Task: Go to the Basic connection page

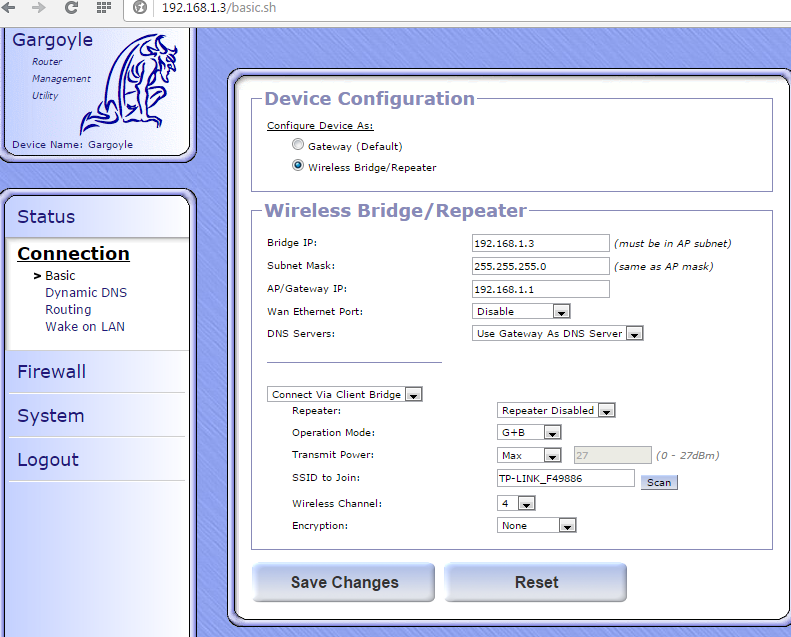Action: [60, 276]
